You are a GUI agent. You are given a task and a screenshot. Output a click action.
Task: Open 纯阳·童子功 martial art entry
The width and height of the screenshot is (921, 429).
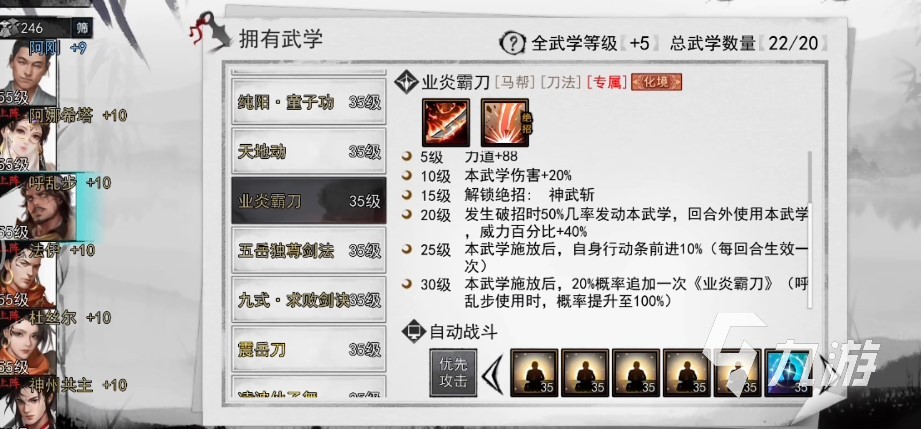308,102
